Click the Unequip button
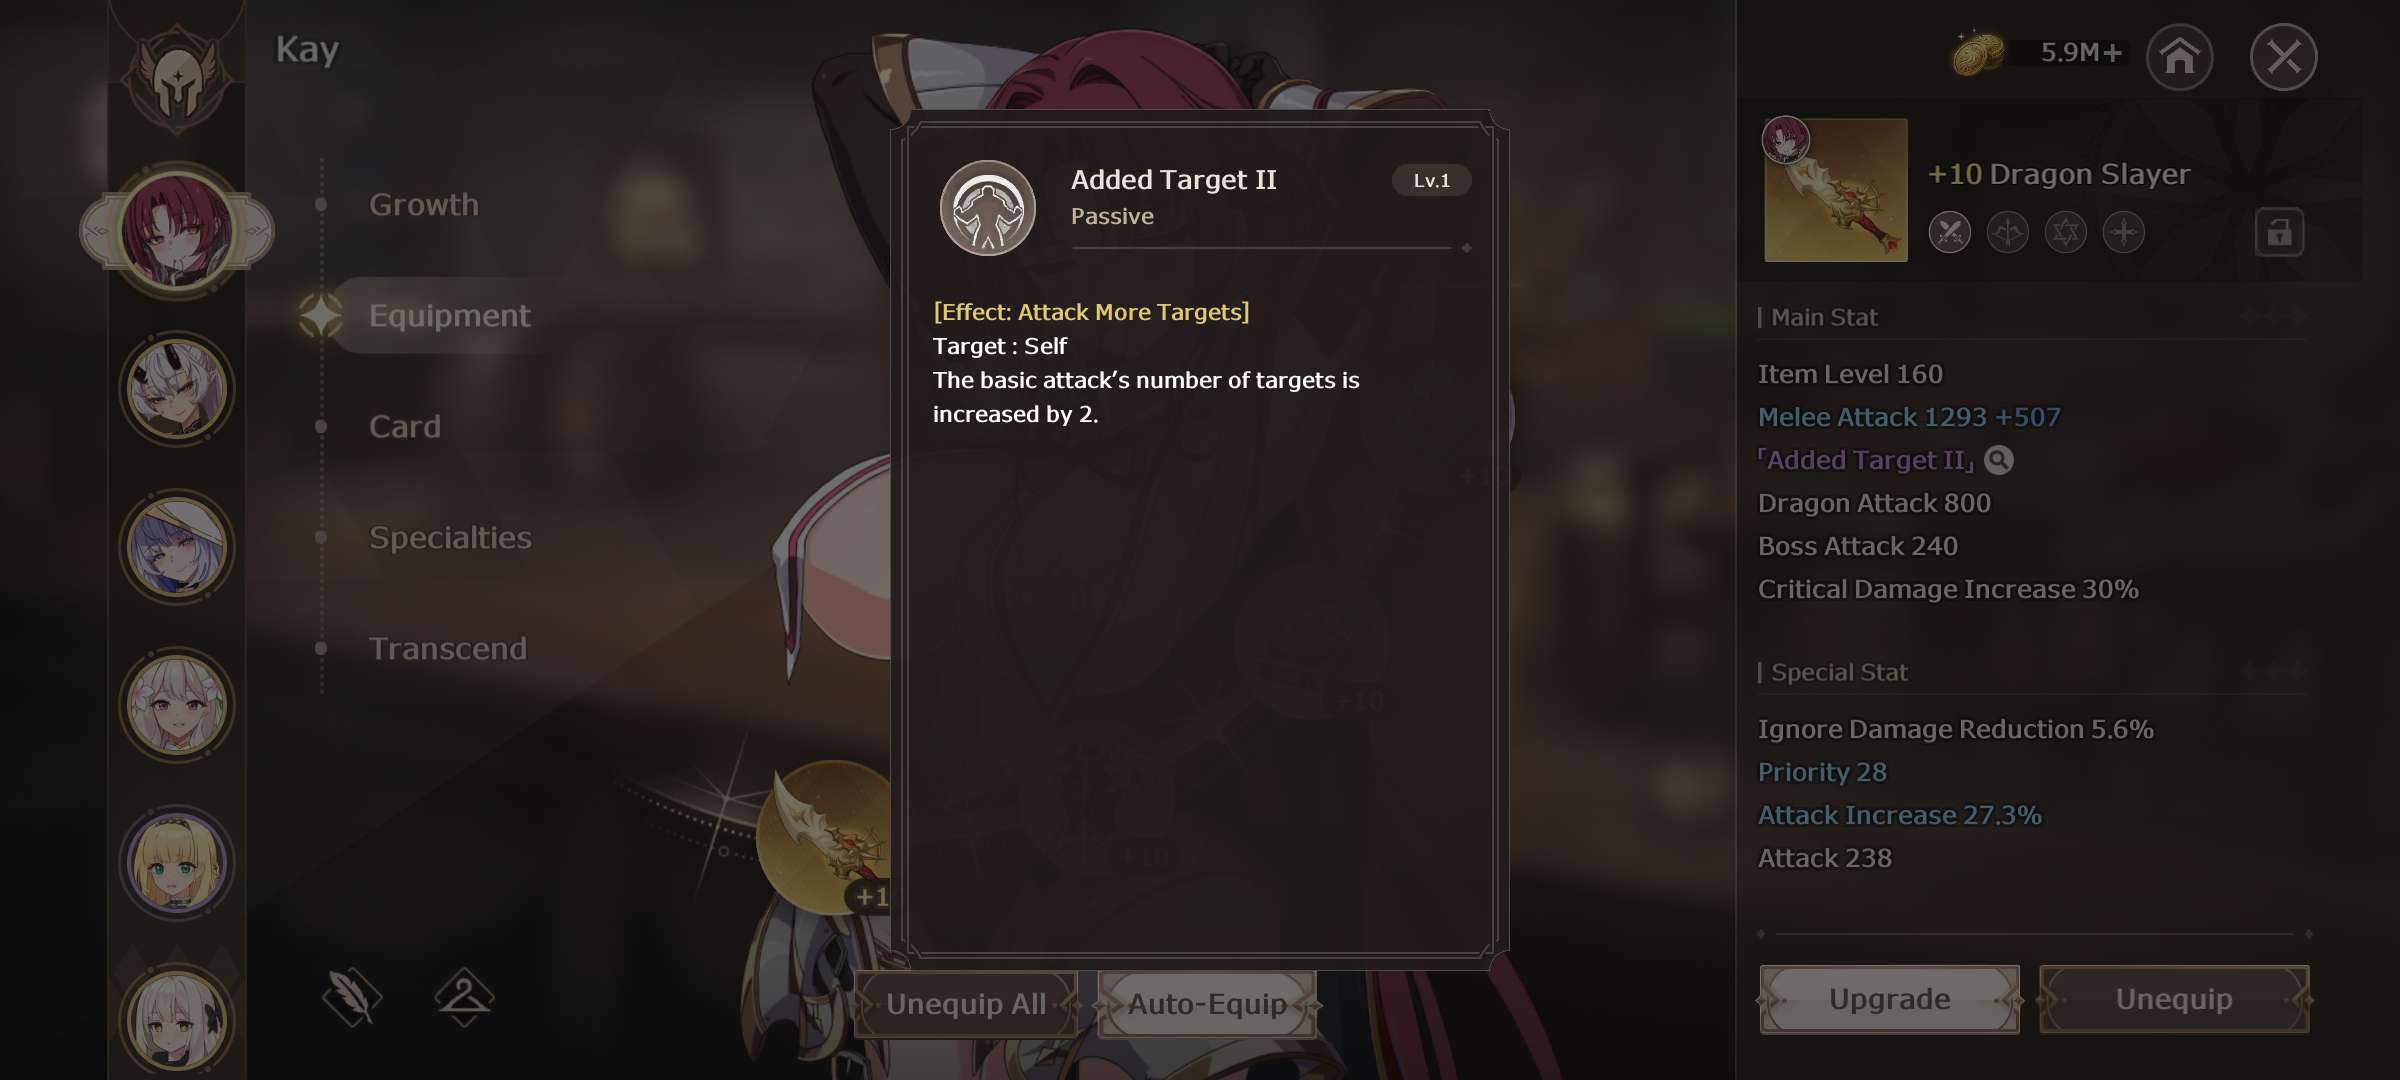Screen dimensions: 2400x1080 (x=2174, y=999)
